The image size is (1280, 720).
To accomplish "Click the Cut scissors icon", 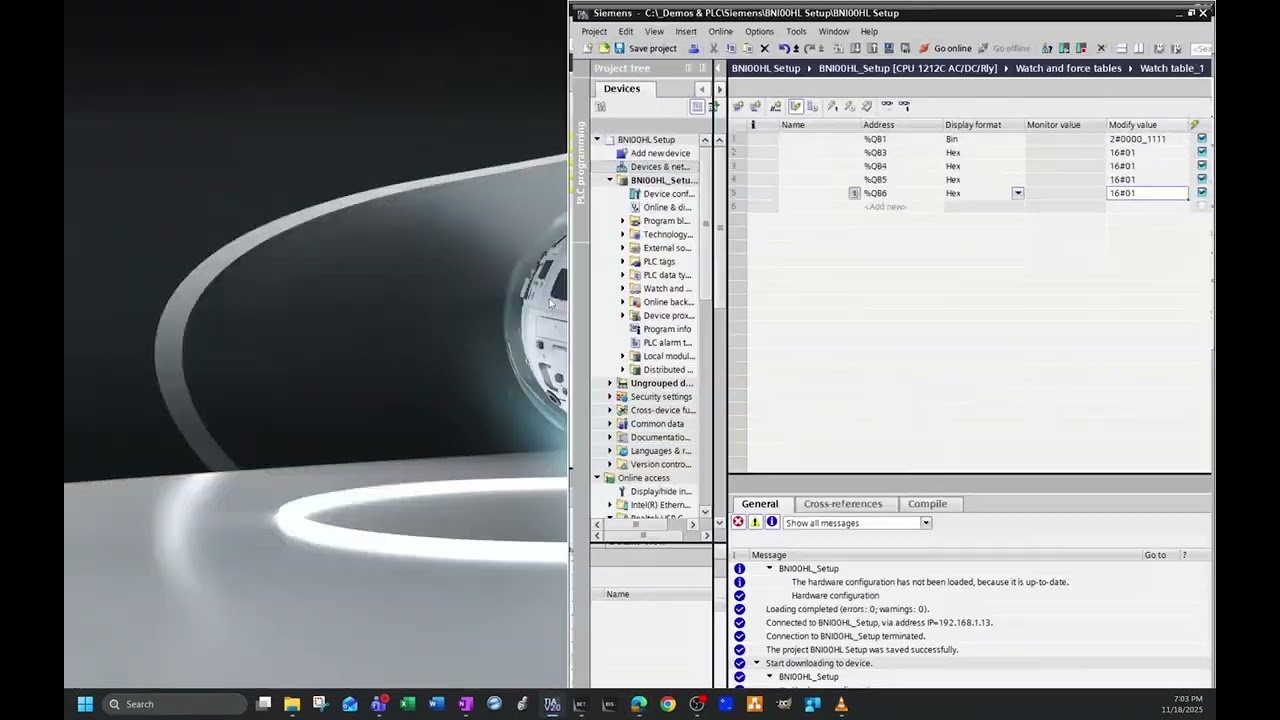I will [x=713, y=48].
